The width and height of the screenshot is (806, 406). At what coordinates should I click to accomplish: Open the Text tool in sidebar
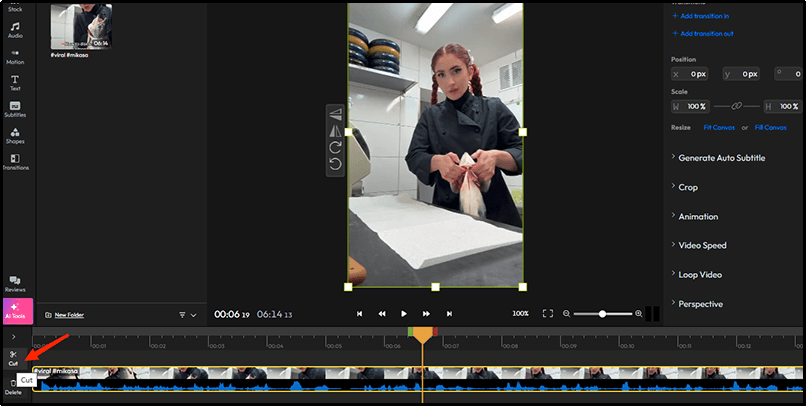click(15, 81)
